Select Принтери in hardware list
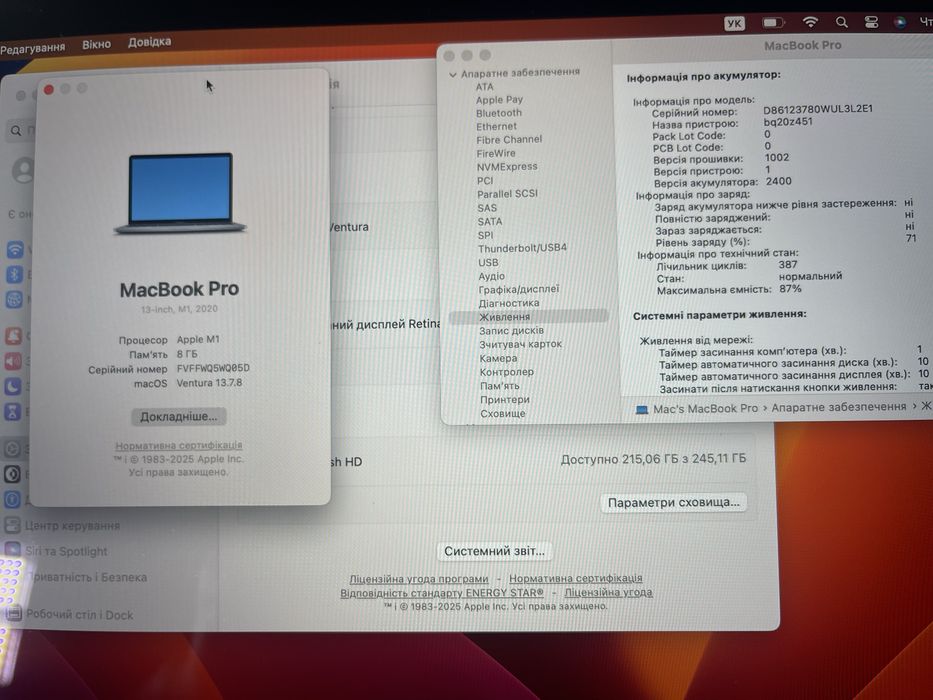 [505, 399]
